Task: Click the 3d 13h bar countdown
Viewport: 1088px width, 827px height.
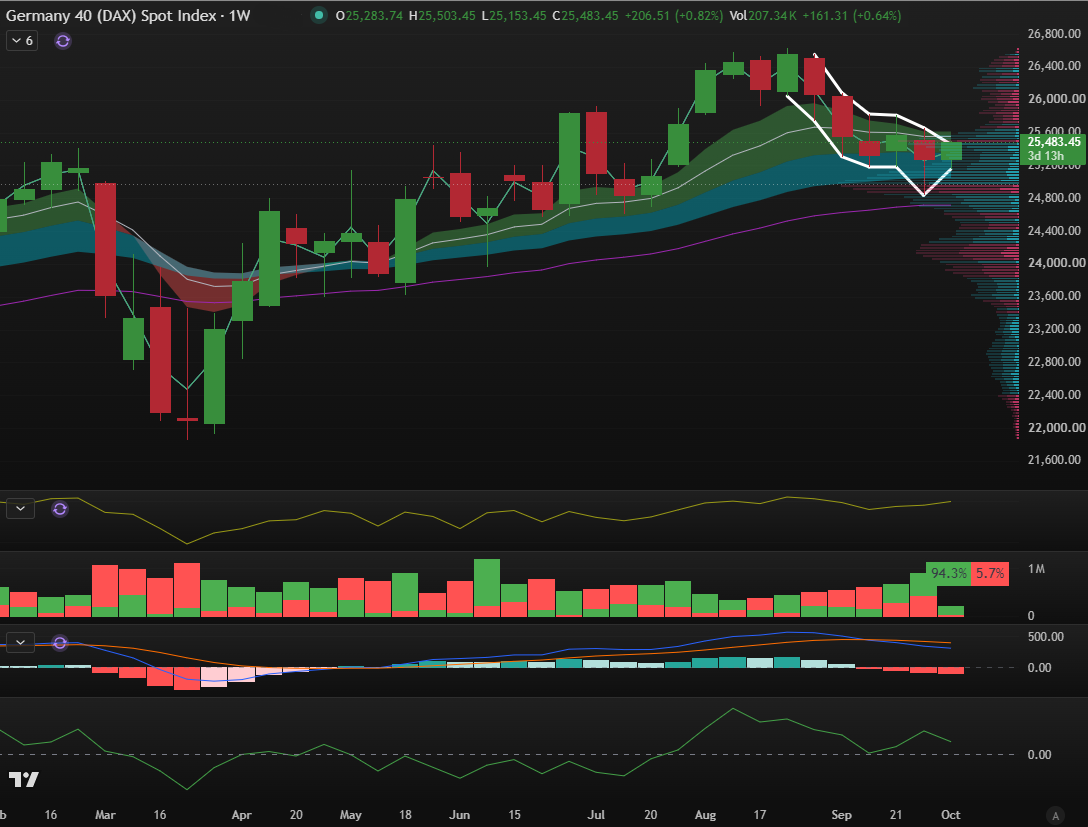Action: [x=1045, y=155]
